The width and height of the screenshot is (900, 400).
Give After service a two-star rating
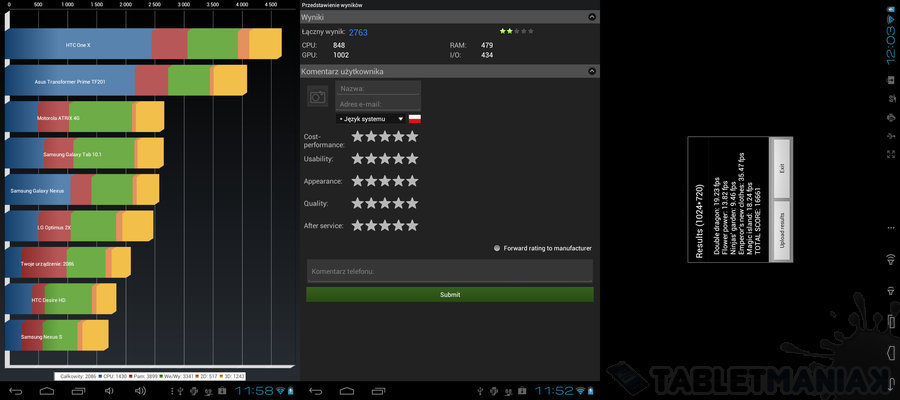click(371, 226)
